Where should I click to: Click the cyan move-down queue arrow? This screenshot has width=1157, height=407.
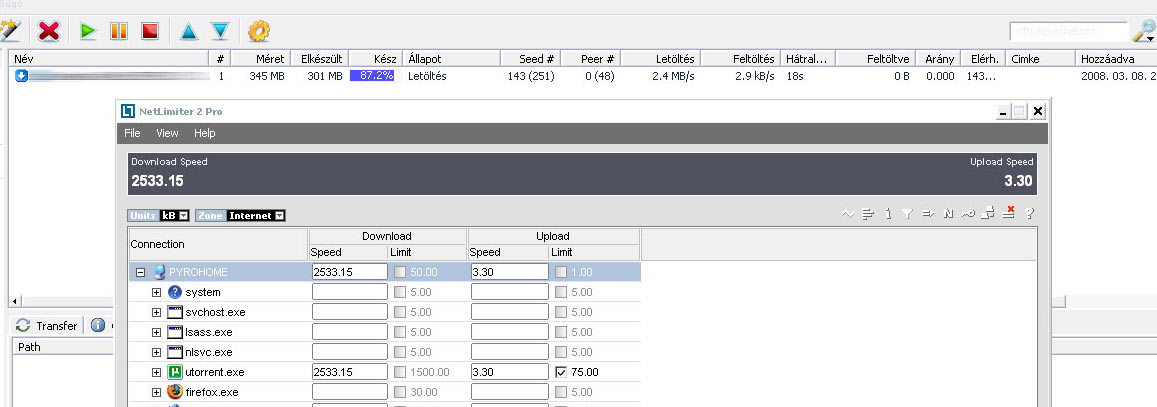tap(220, 31)
